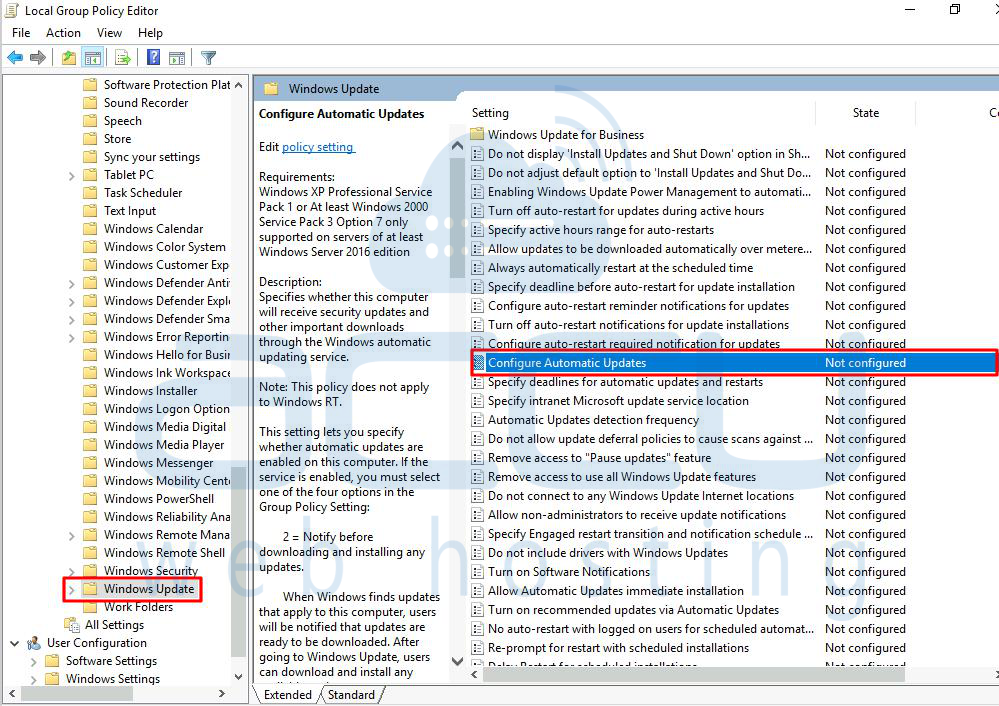Image resolution: width=999 pixels, height=706 pixels.
Task: Click the Up one level folder icon
Action: (x=69, y=58)
